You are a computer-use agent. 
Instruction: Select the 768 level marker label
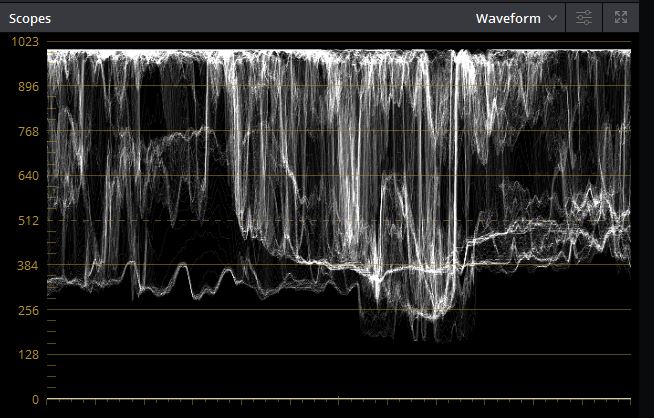point(26,131)
